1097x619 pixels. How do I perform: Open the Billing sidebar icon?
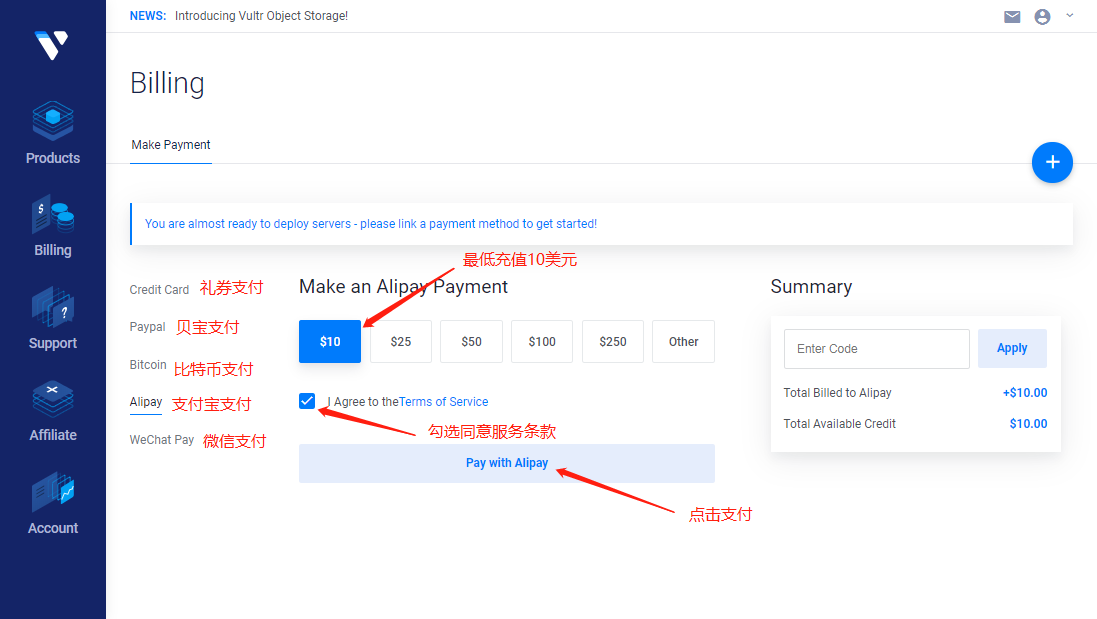[53, 215]
